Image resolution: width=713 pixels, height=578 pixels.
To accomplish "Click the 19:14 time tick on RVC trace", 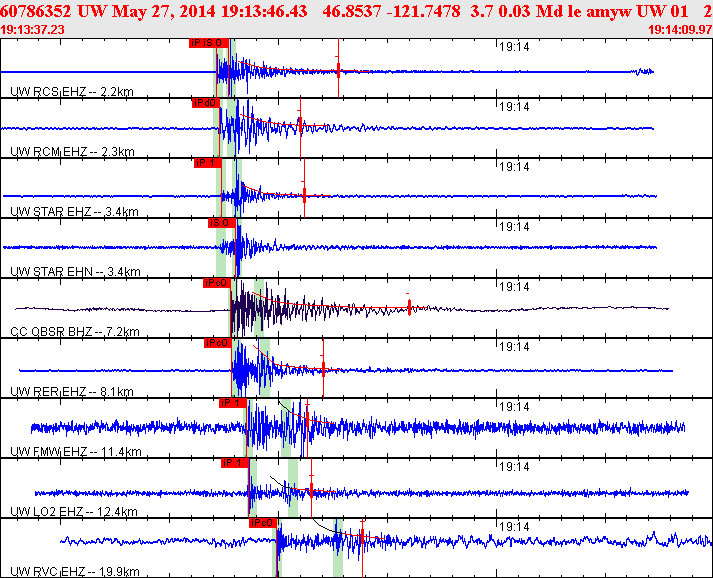I will pyautogui.click(x=514, y=527).
